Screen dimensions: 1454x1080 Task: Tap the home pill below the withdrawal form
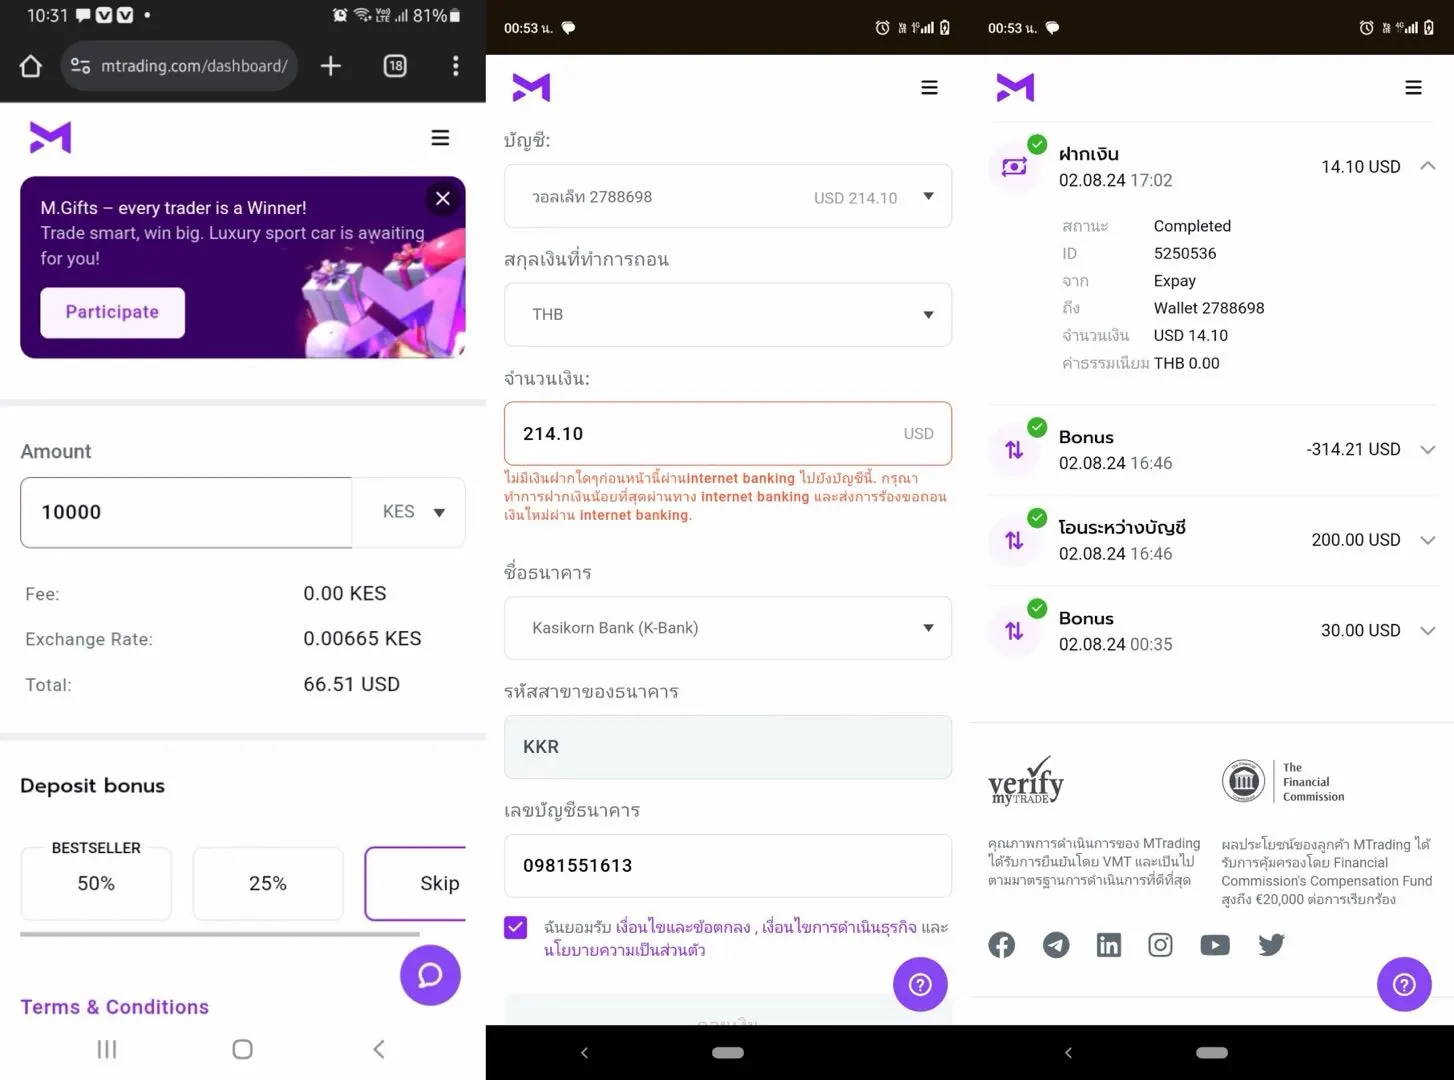(728, 1052)
